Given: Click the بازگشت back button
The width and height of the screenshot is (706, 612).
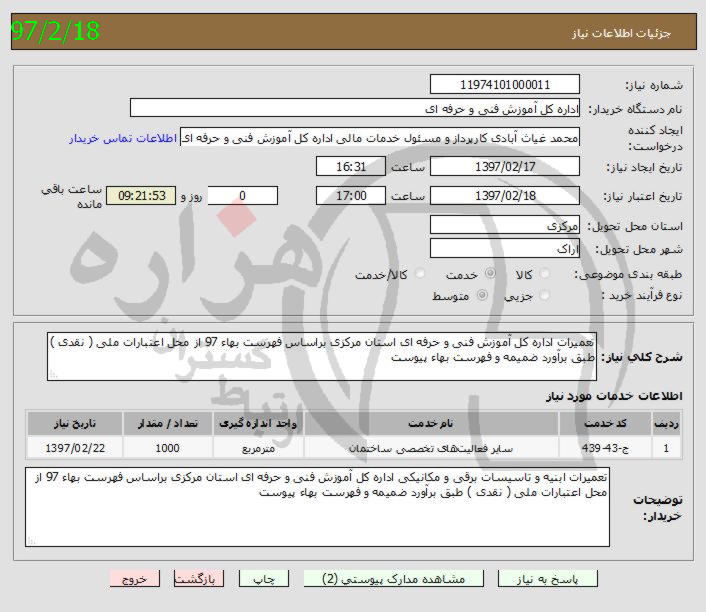Looking at the screenshot, I should (199, 579).
